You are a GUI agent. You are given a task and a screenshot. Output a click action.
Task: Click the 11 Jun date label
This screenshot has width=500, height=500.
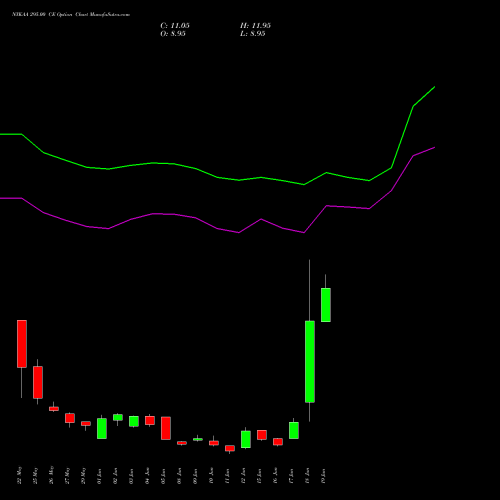coord(227,476)
